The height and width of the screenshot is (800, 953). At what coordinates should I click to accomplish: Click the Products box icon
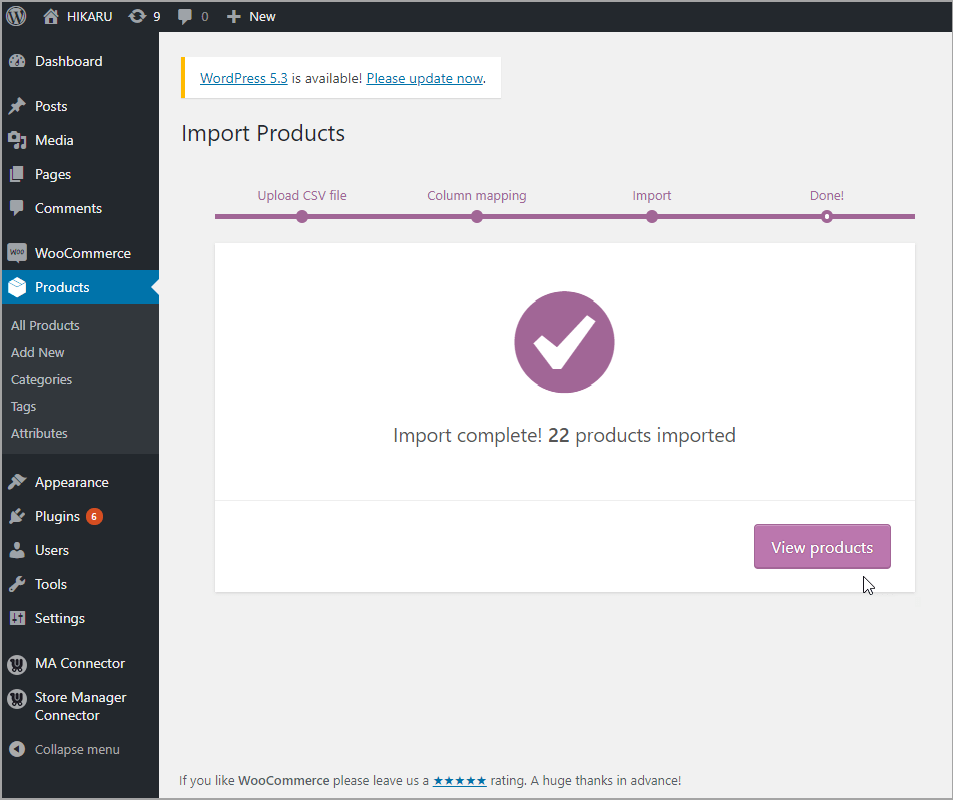(17, 287)
